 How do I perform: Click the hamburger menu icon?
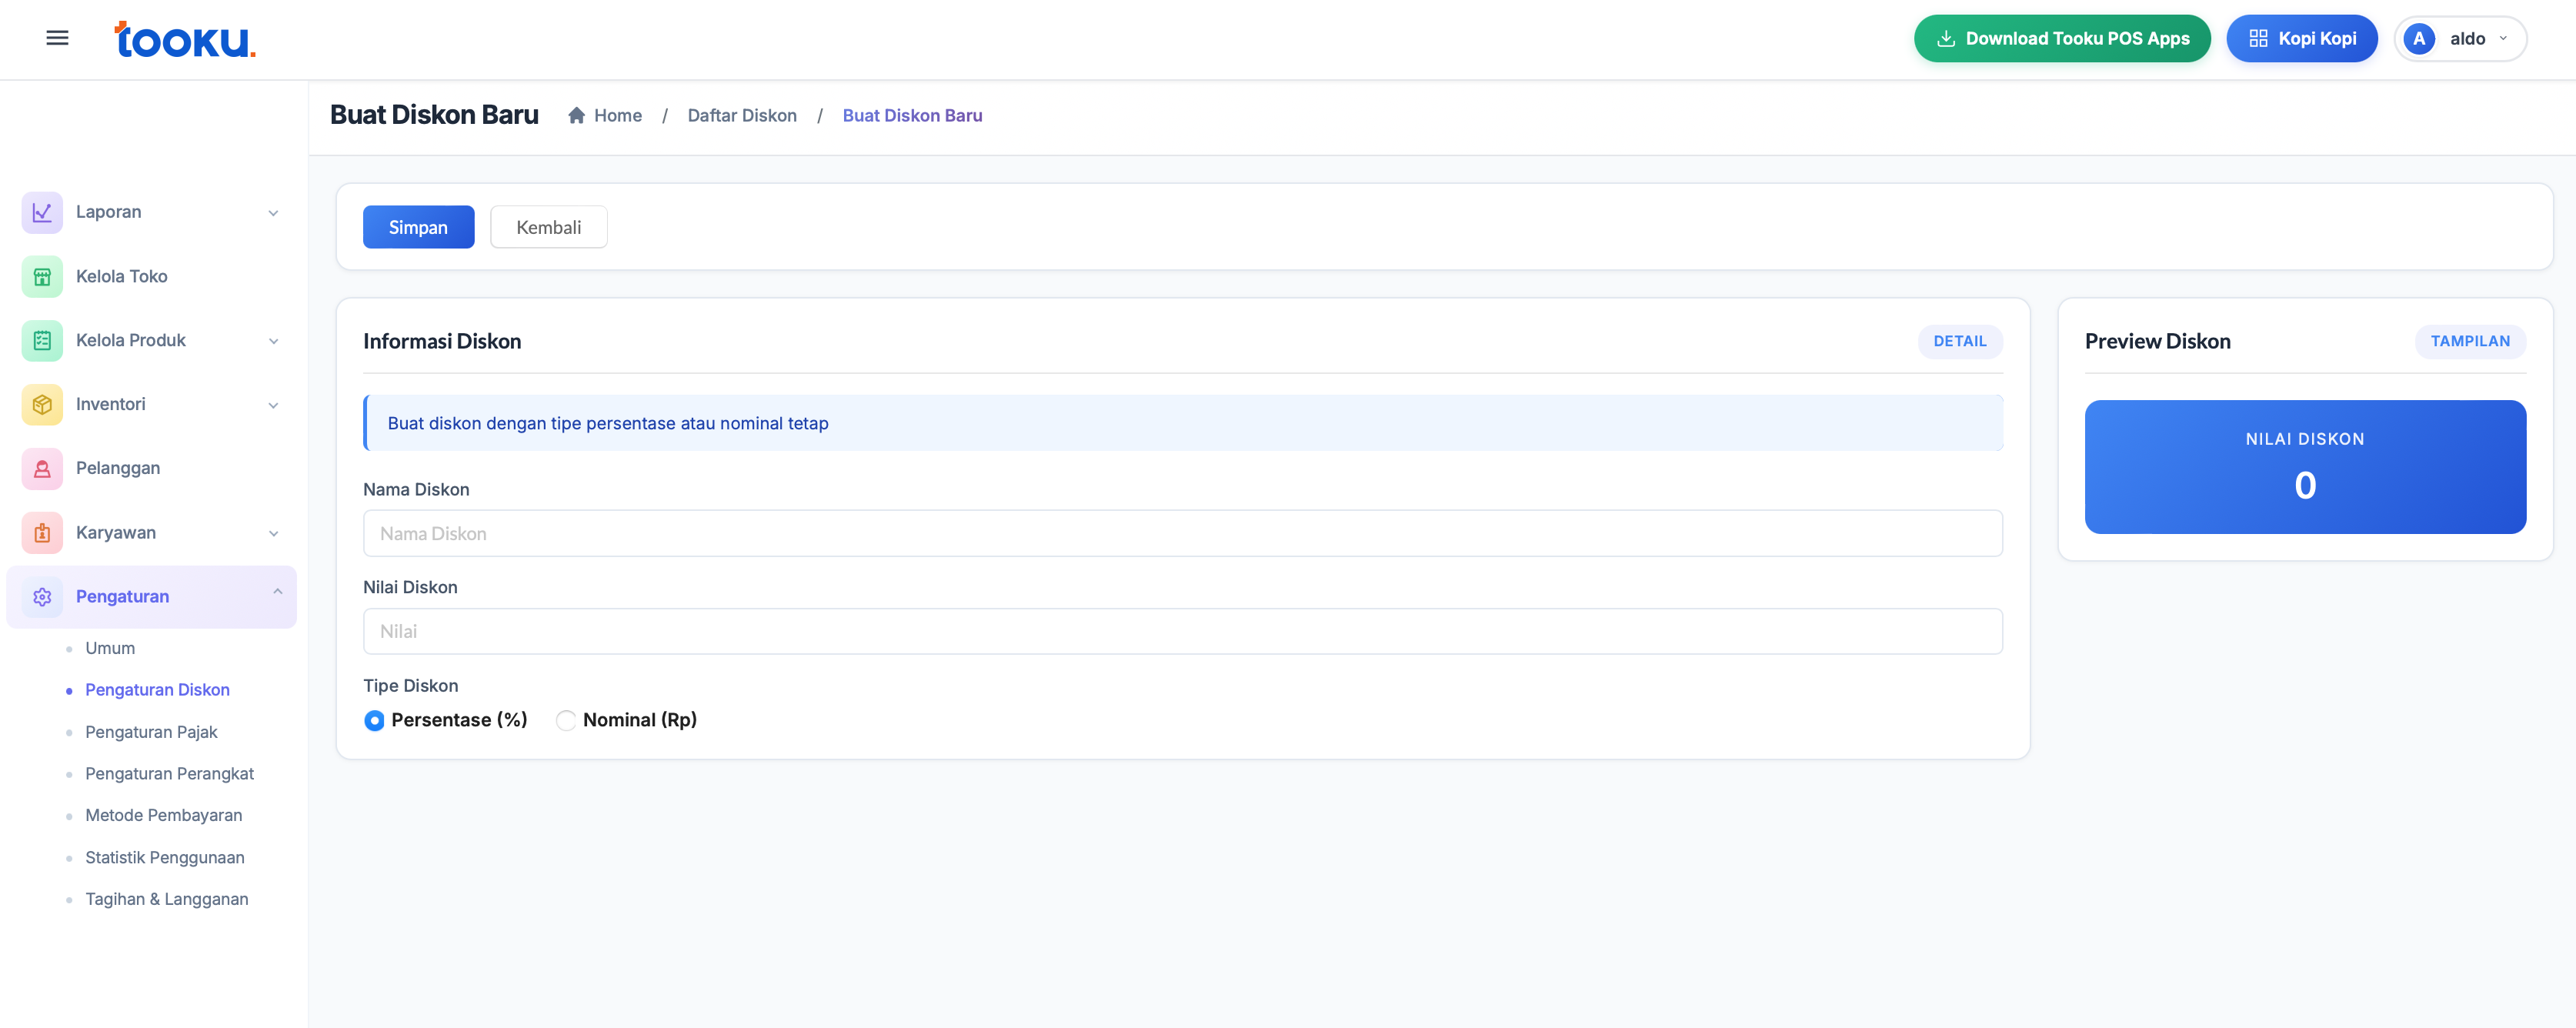click(57, 38)
